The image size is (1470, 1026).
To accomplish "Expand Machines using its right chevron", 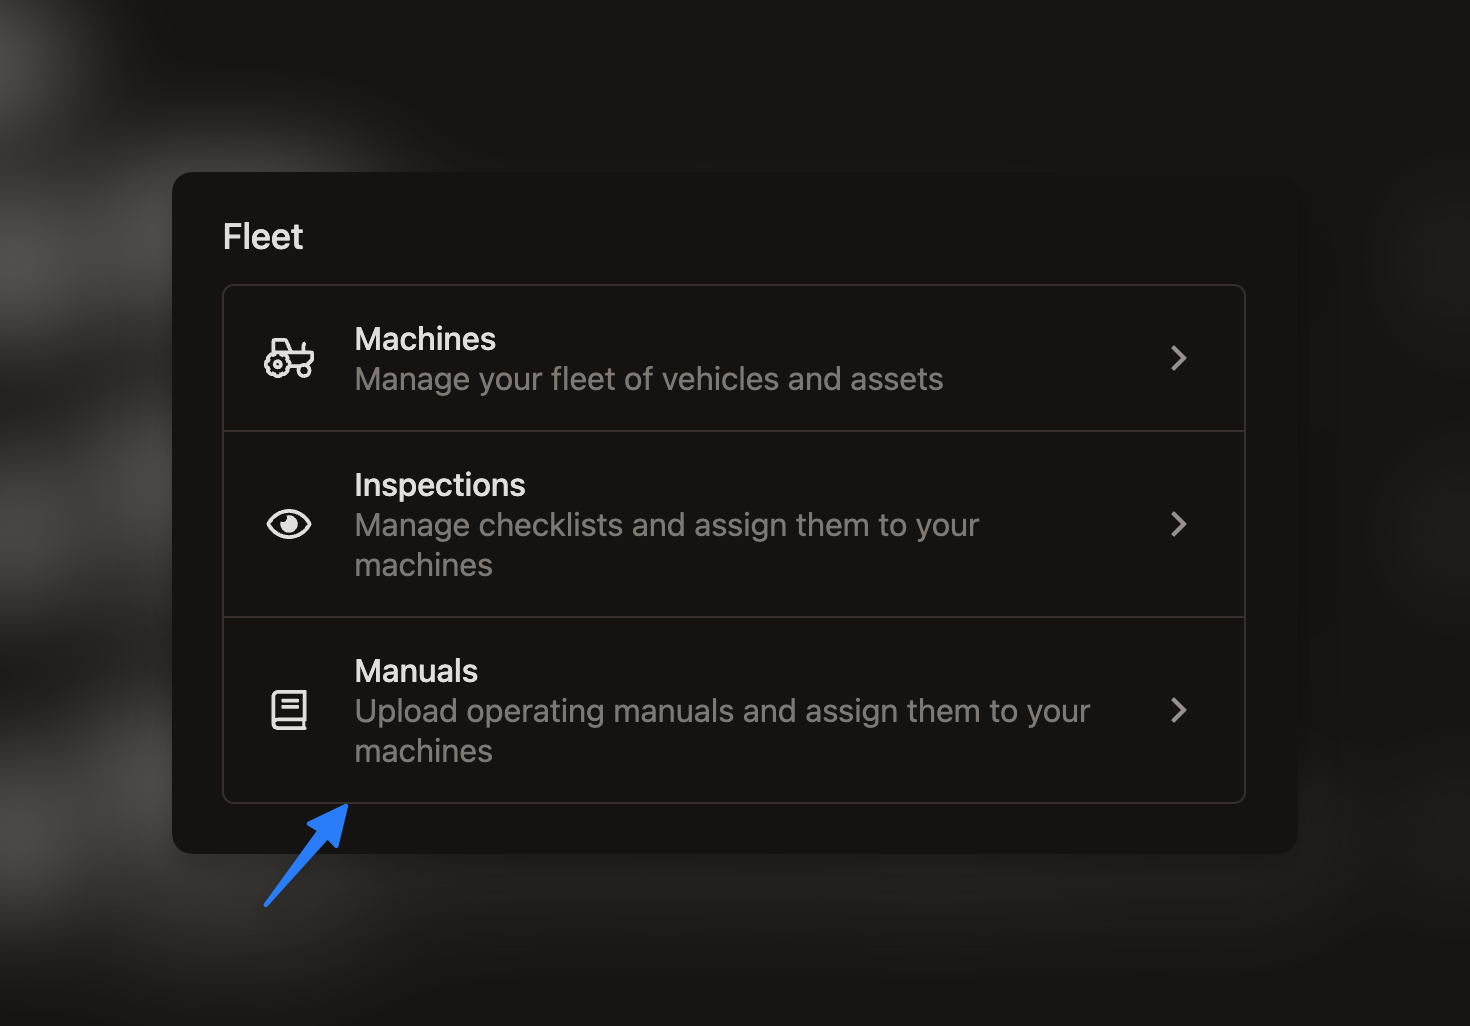I will pos(1179,358).
